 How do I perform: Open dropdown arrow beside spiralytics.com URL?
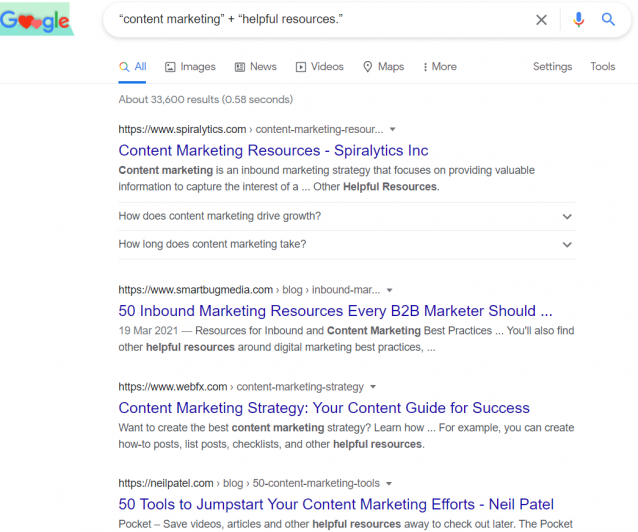pos(392,129)
